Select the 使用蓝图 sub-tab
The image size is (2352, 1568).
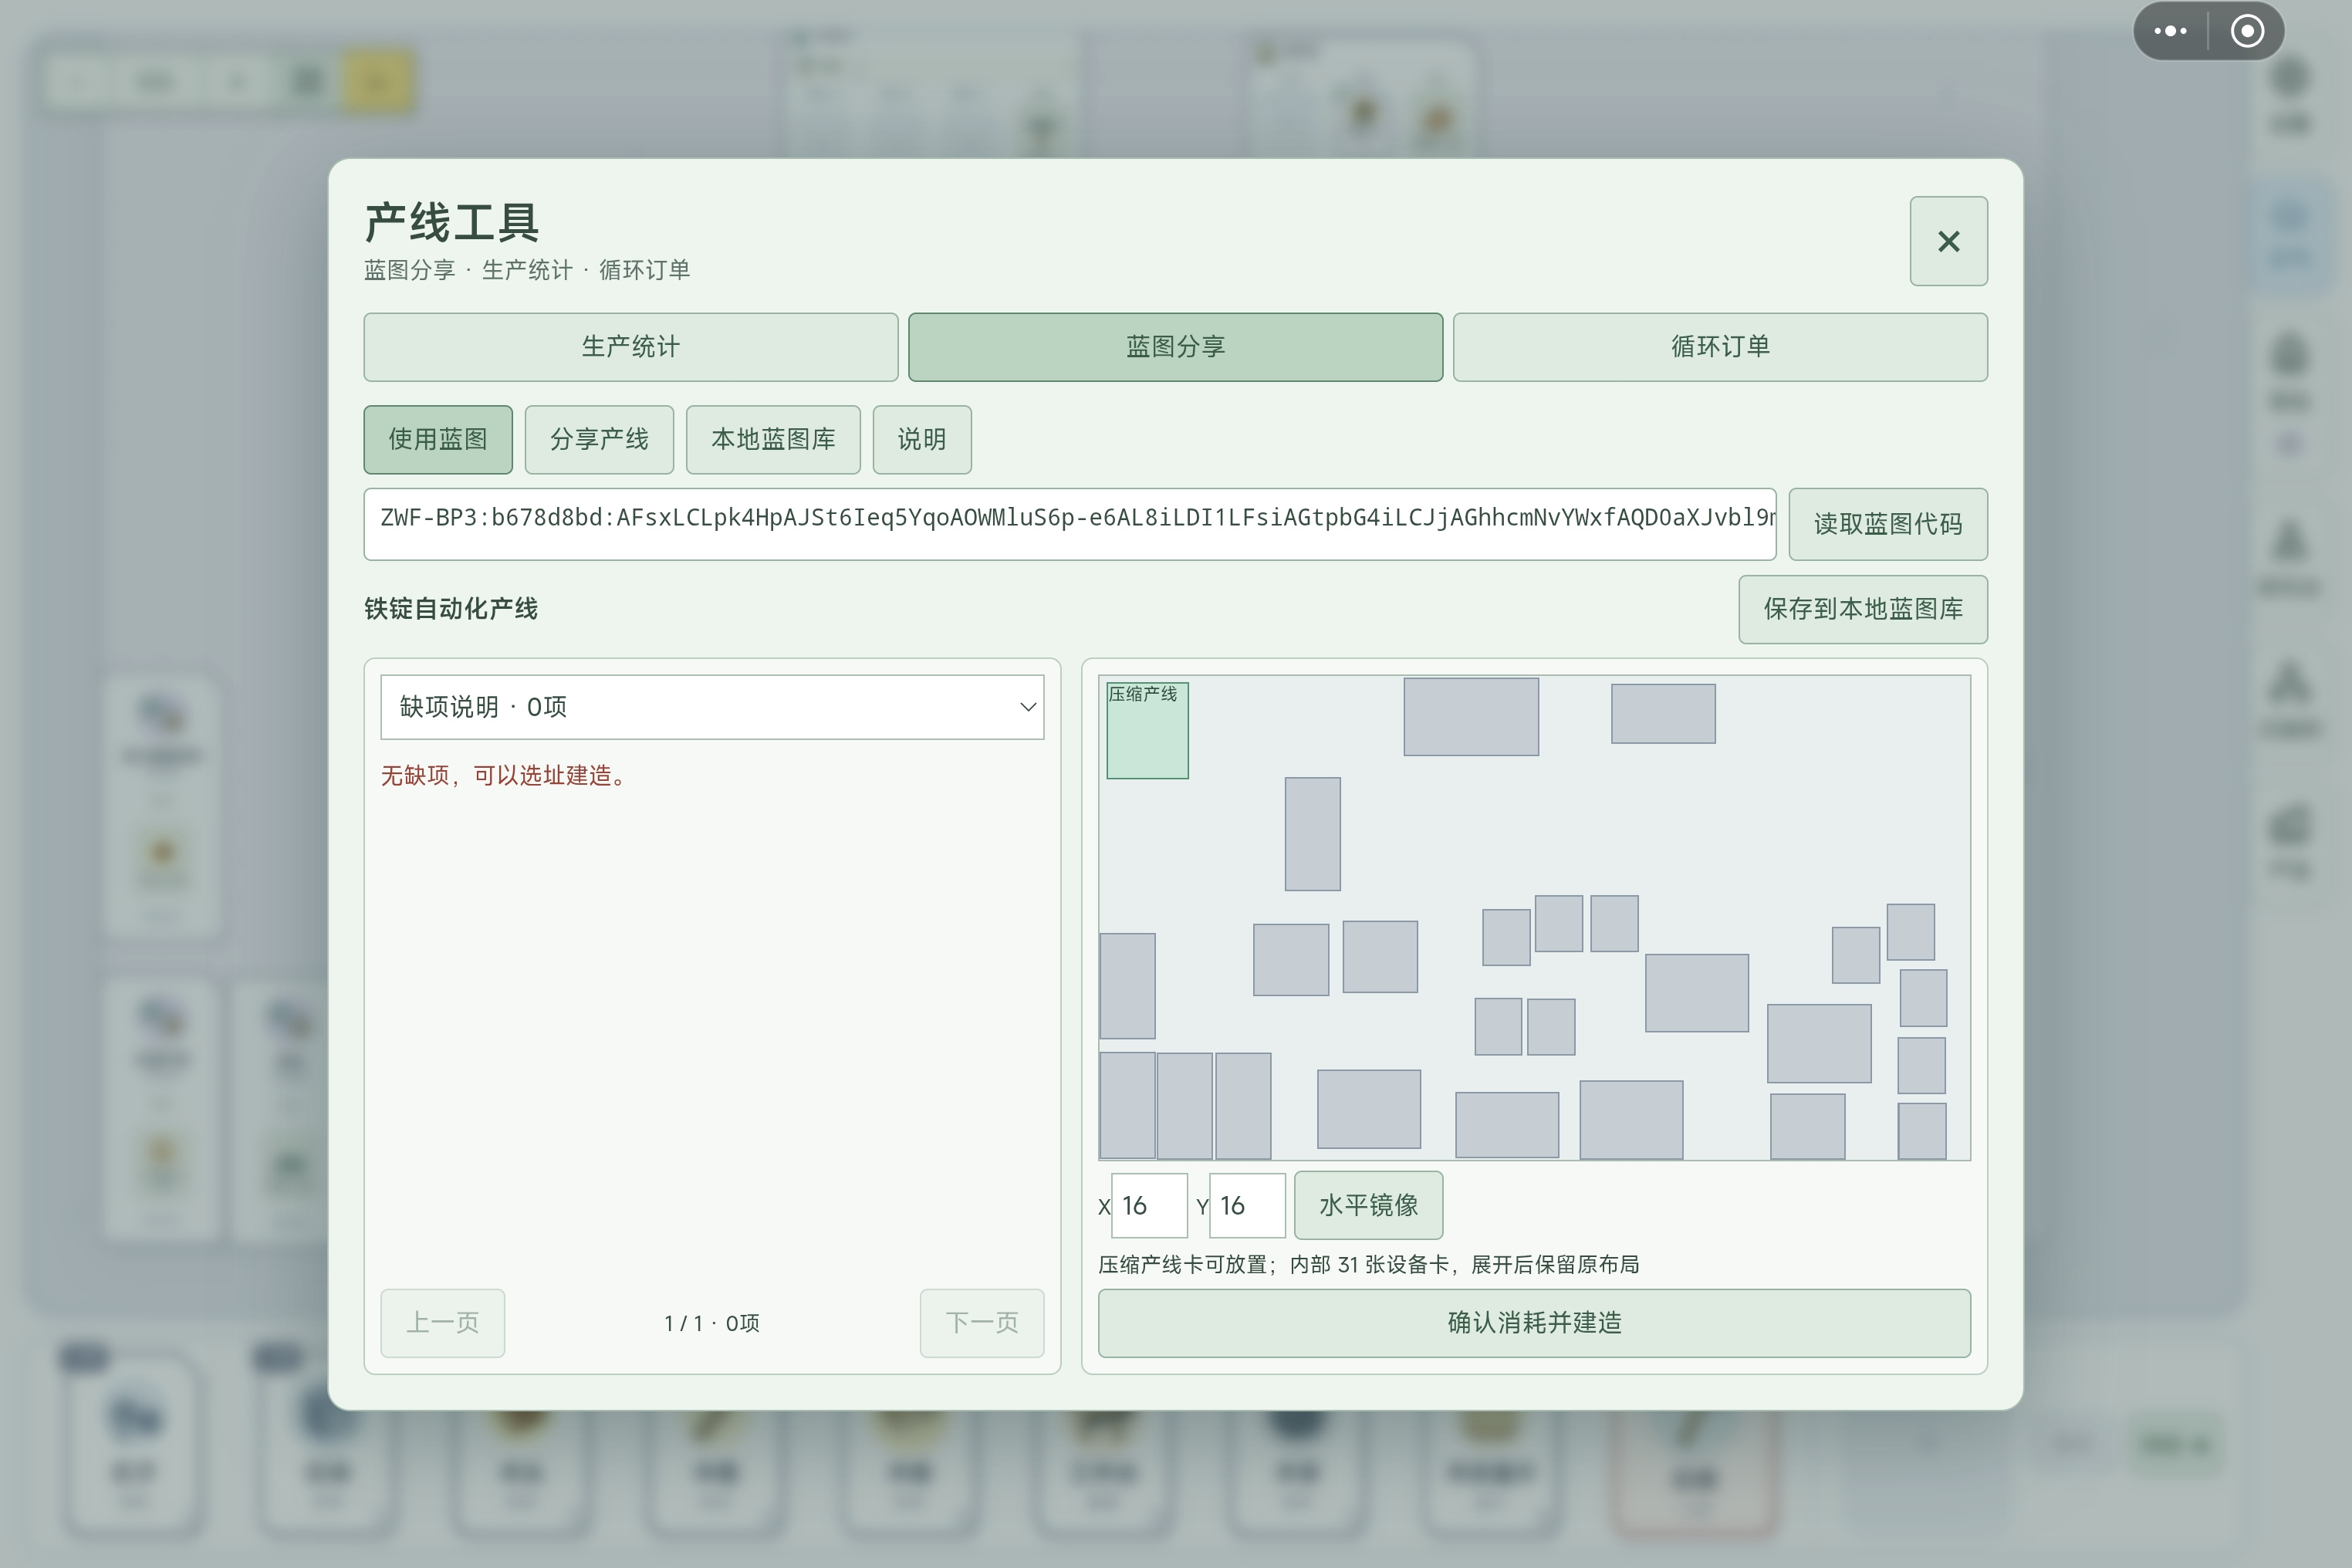point(438,439)
